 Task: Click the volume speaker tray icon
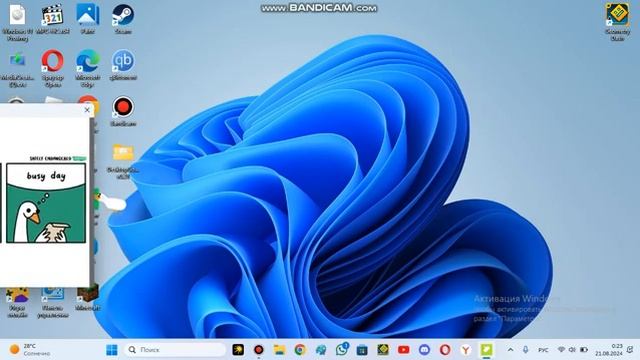(x=572, y=350)
